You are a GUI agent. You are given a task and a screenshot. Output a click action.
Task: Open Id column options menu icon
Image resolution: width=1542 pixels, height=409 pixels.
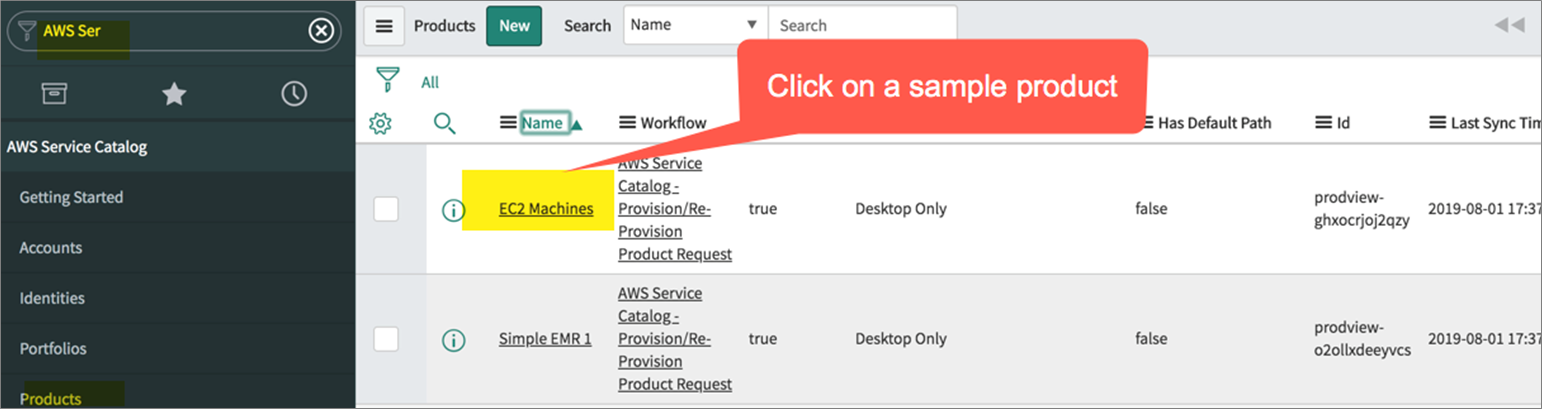tap(1323, 123)
